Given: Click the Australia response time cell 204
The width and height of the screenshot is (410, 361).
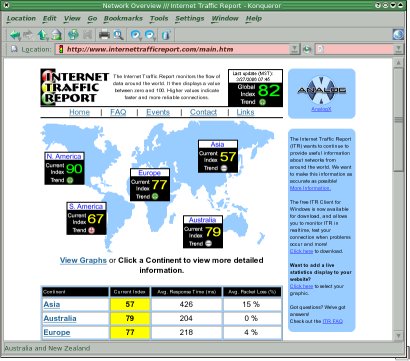Looking at the screenshot, I should (186, 318).
